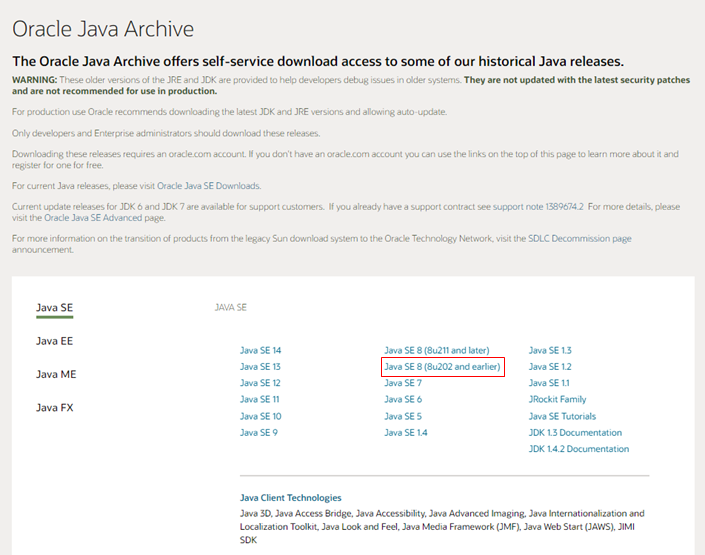Viewport: 705px width, 555px height.
Task: Open the Java SE 9 link
Action: tap(259, 432)
